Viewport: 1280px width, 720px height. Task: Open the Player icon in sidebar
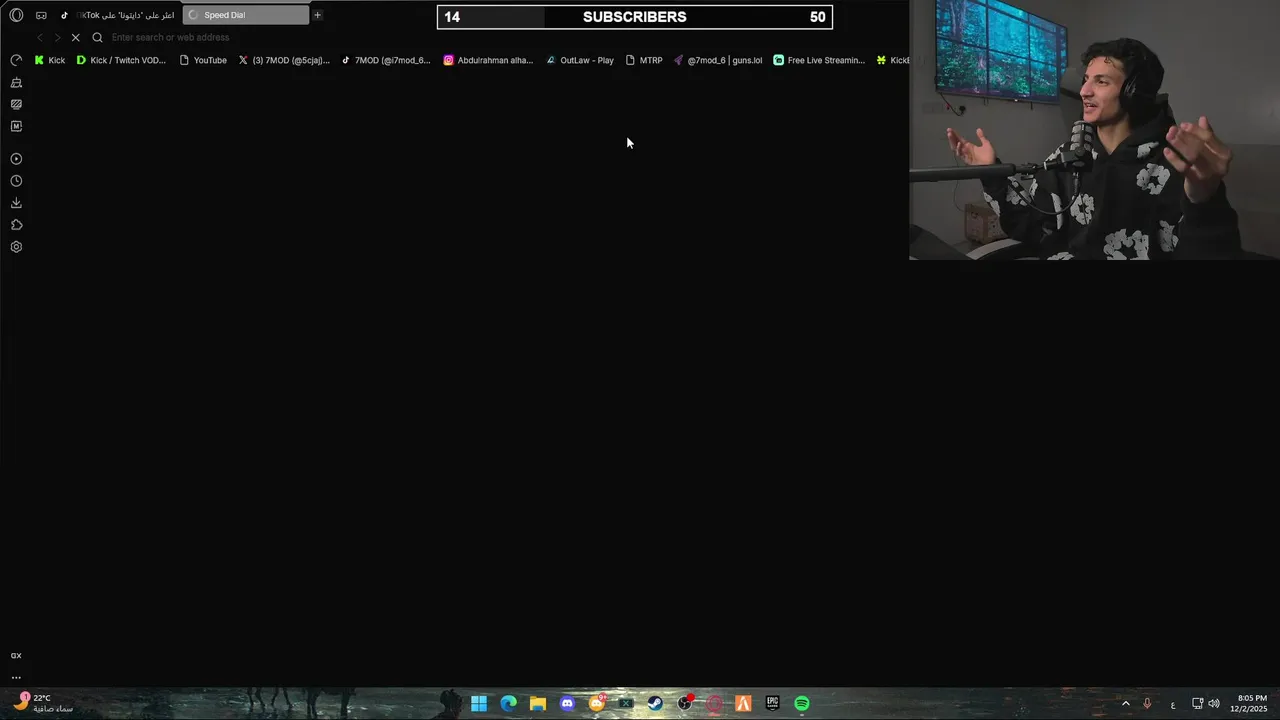(x=16, y=159)
